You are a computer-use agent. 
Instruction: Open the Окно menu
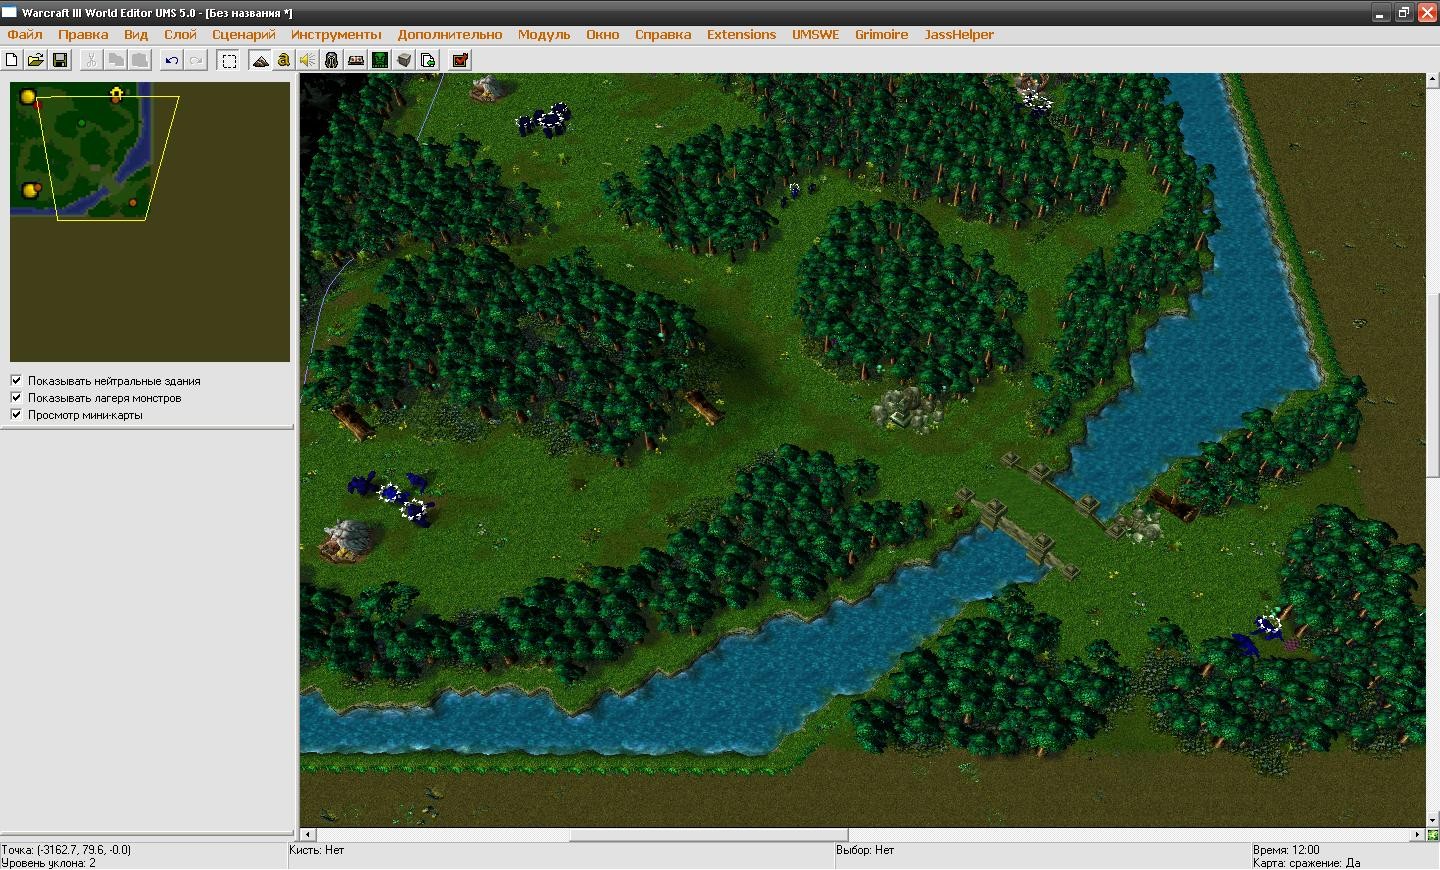[603, 34]
